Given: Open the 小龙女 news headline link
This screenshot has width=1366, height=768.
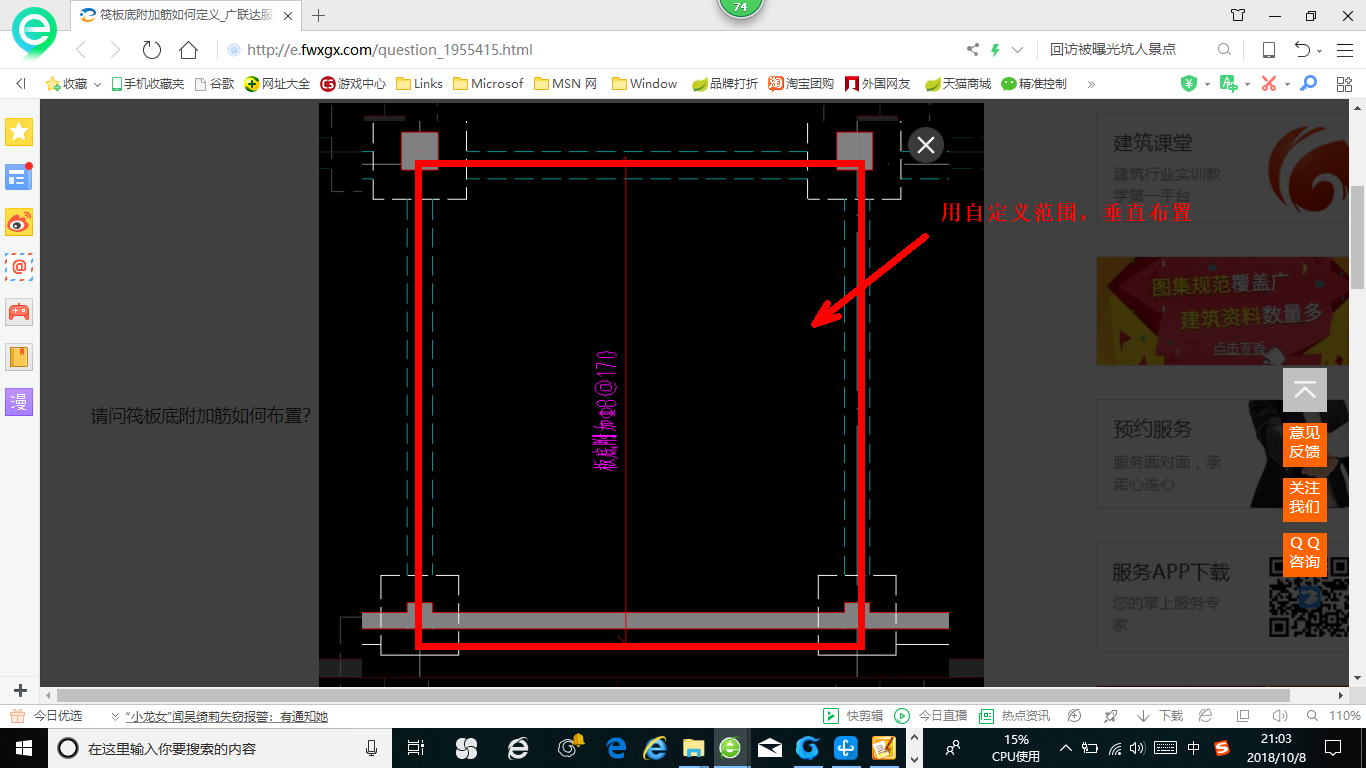Looking at the screenshot, I should point(227,716).
